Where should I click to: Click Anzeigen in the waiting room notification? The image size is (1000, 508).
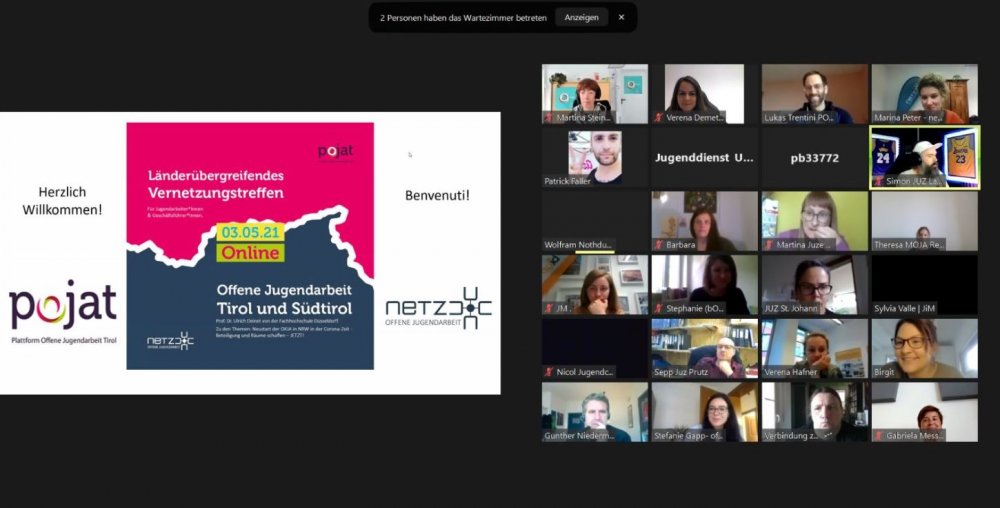tap(581, 18)
